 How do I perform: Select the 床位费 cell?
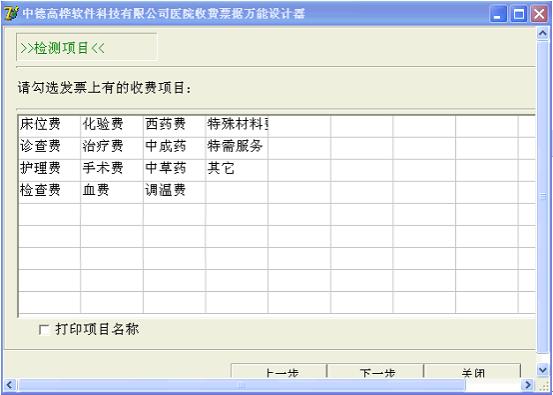[x=49, y=127]
